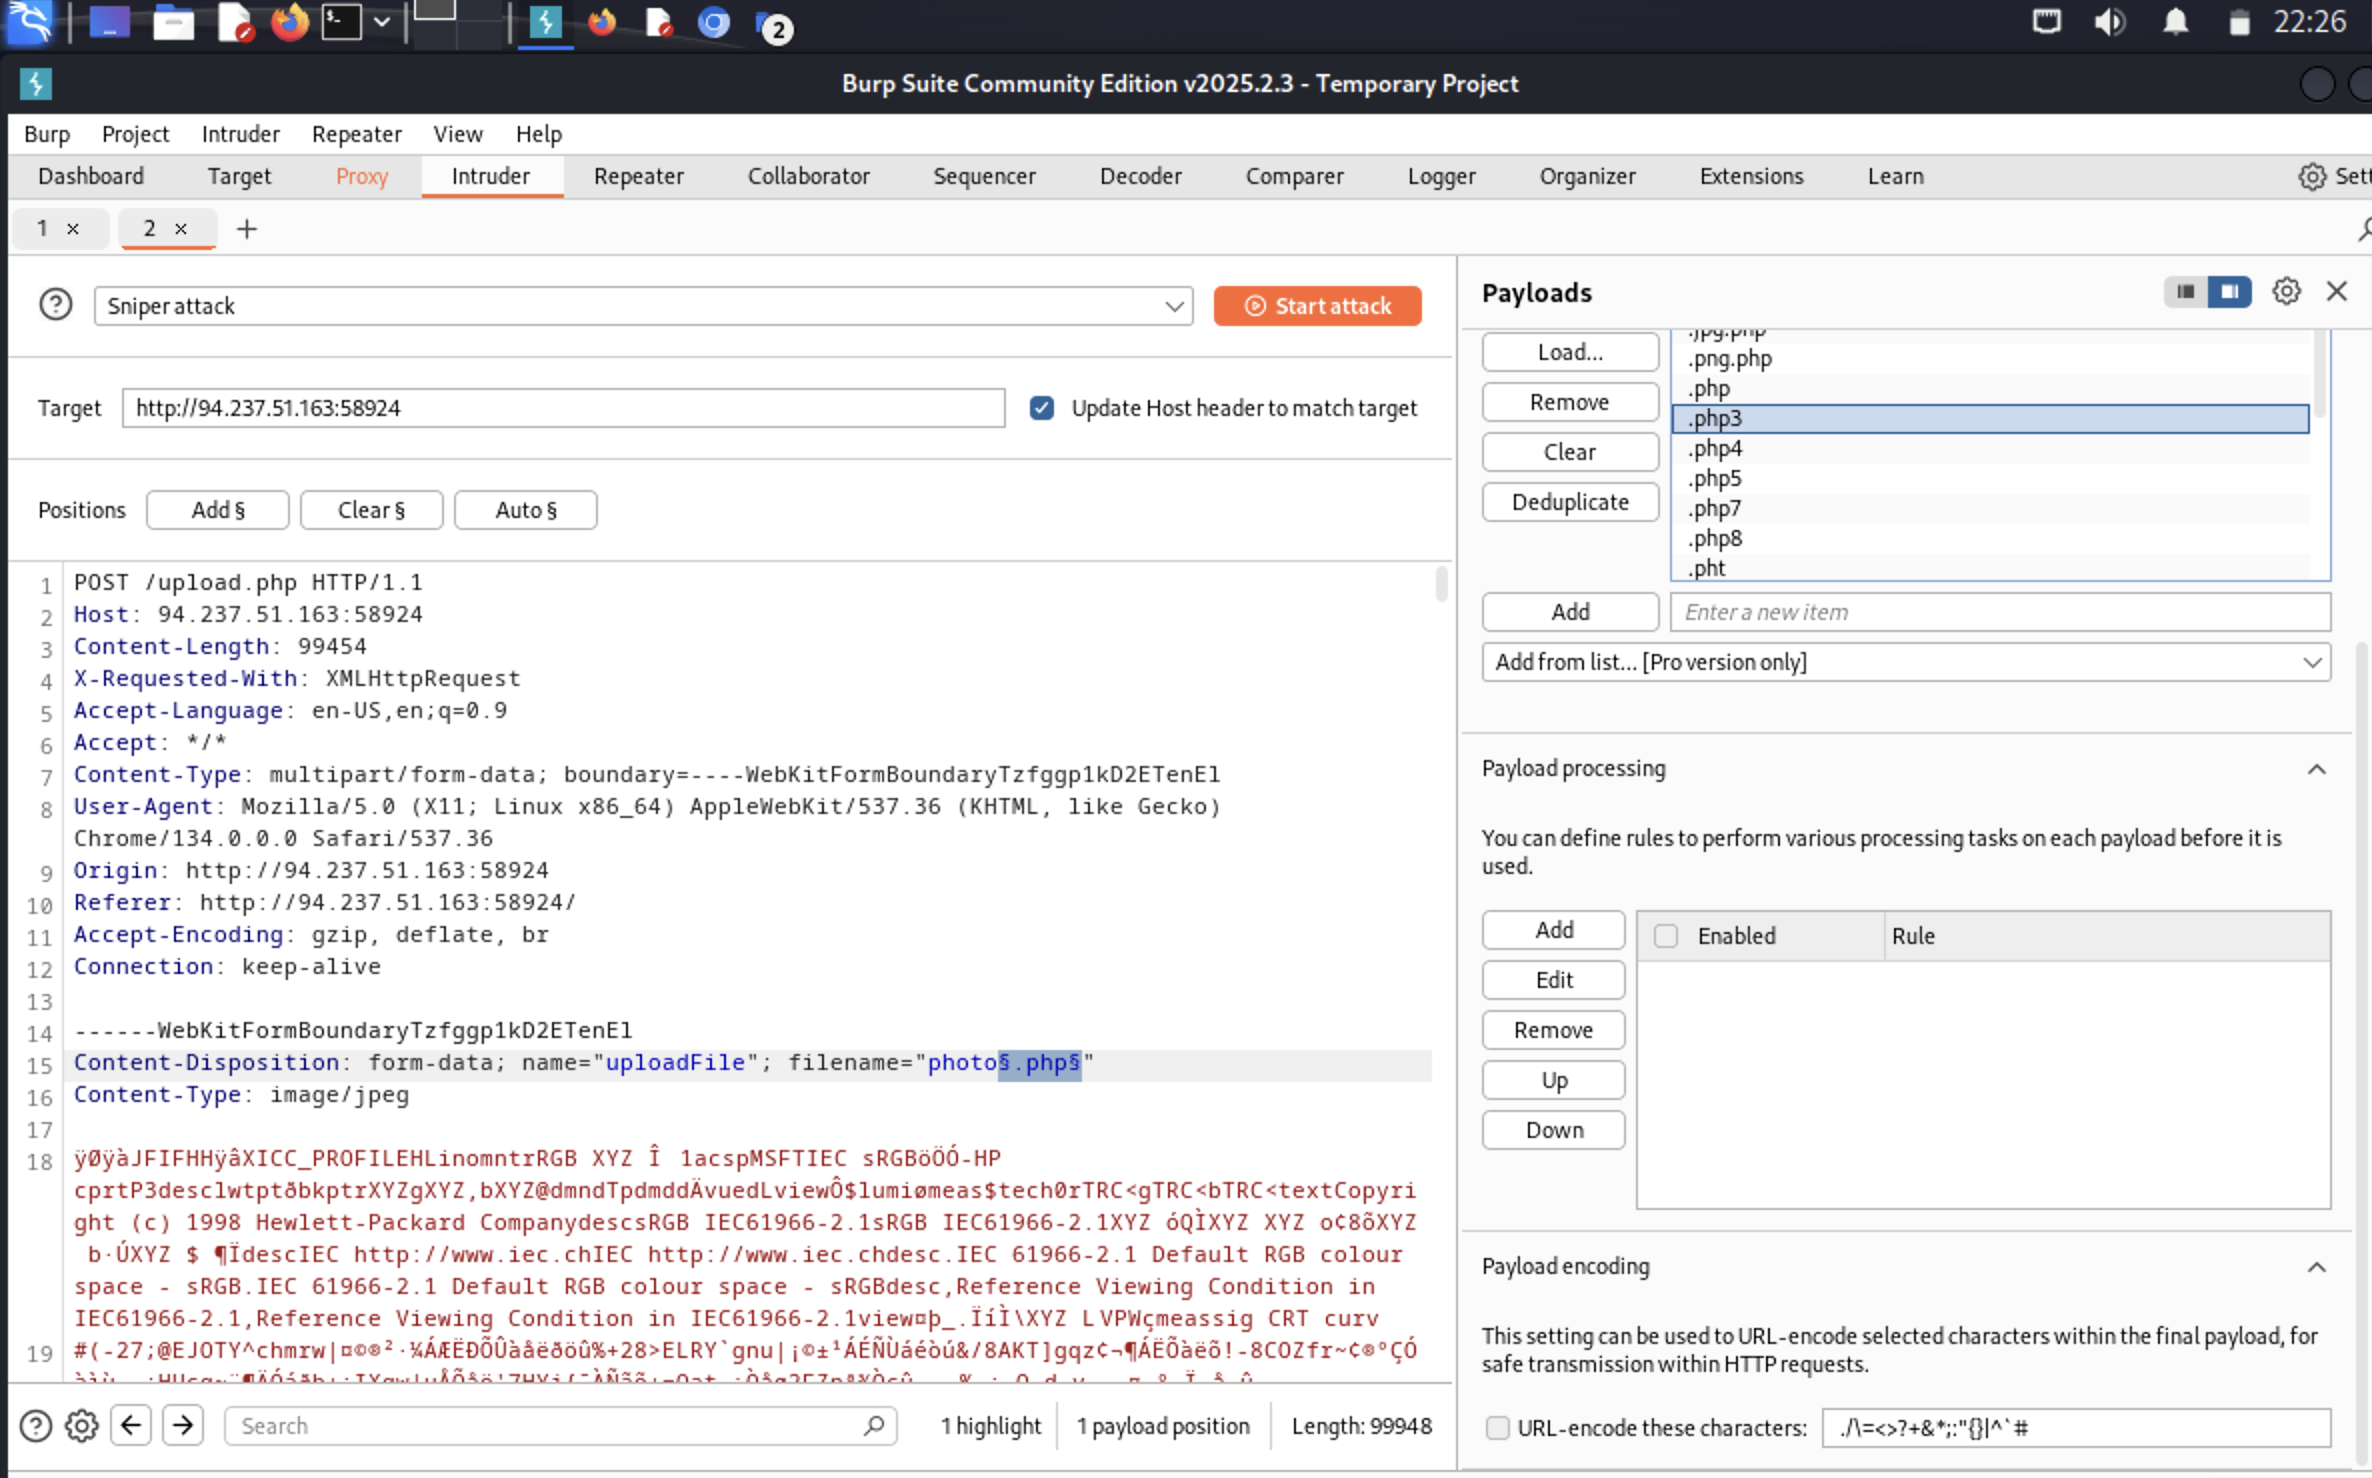Image resolution: width=2372 pixels, height=1478 pixels.
Task: Click the Deduplicate payloads button
Action: coord(1570,502)
